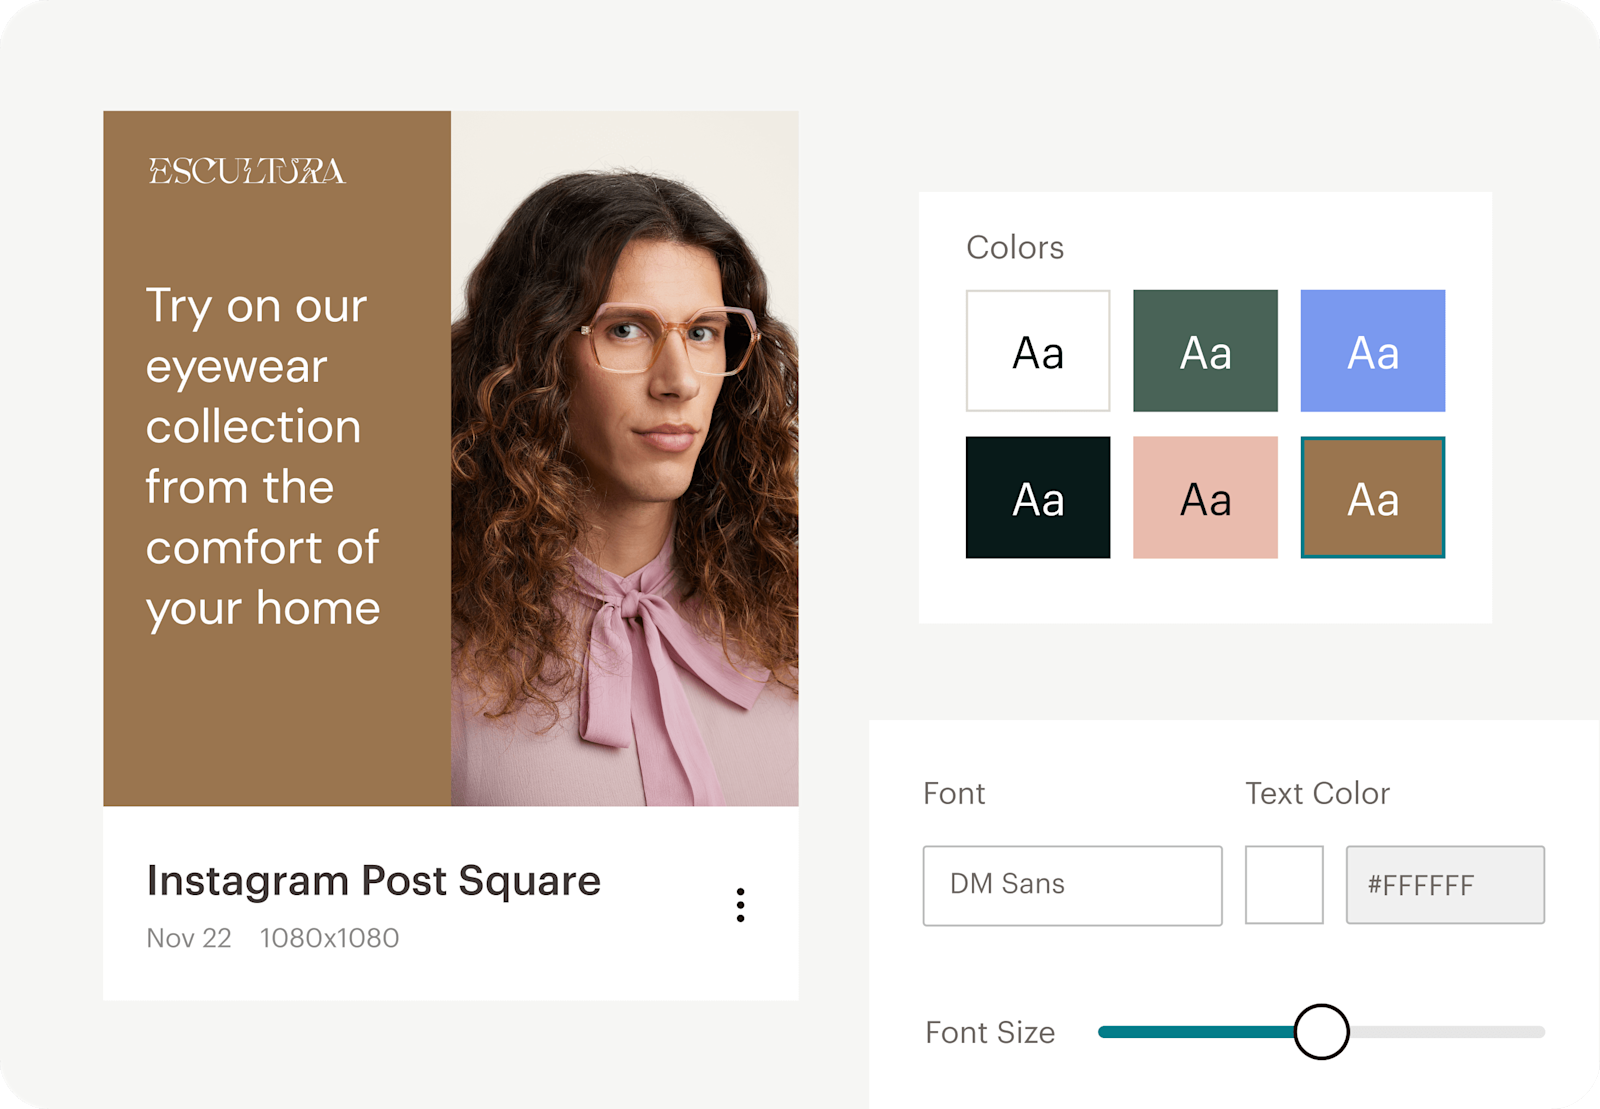Image resolution: width=1600 pixels, height=1109 pixels.
Task: Select the pale pink color swatch
Action: tap(1205, 498)
